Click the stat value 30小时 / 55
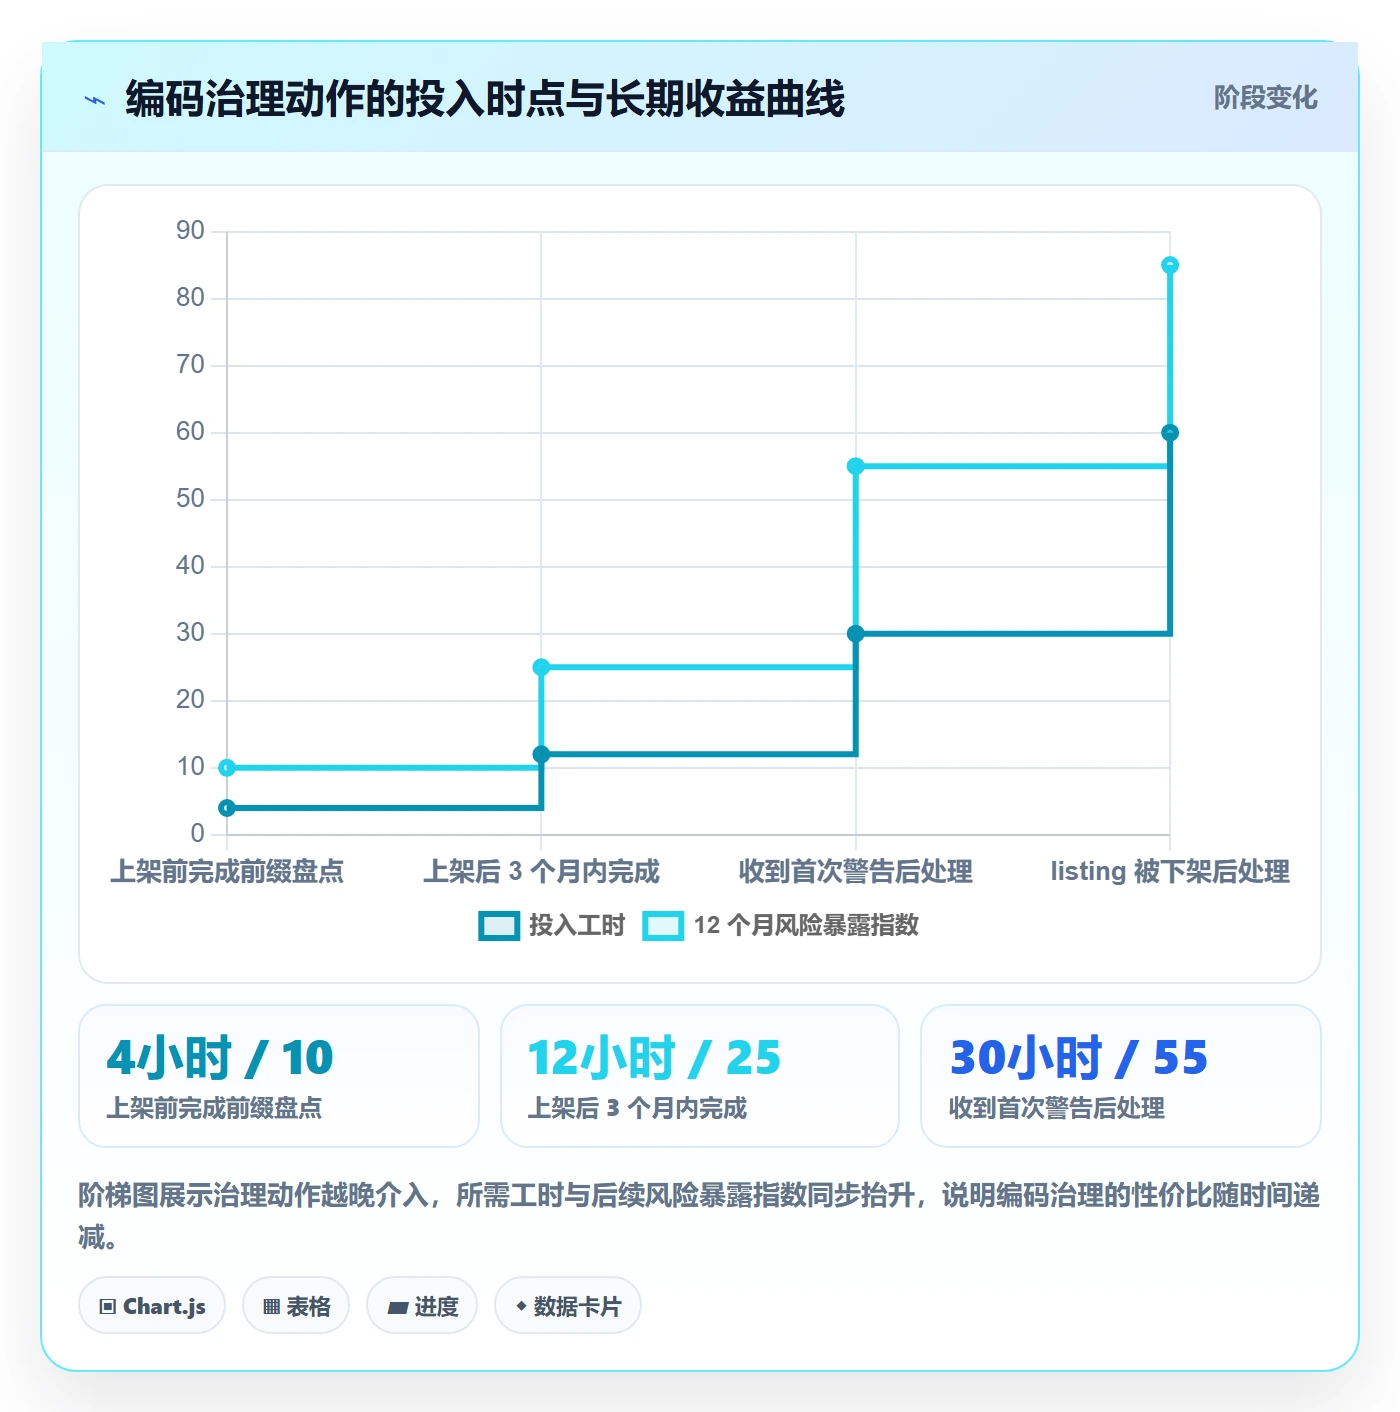This screenshot has width=1400, height=1412. pyautogui.click(x=1079, y=1057)
